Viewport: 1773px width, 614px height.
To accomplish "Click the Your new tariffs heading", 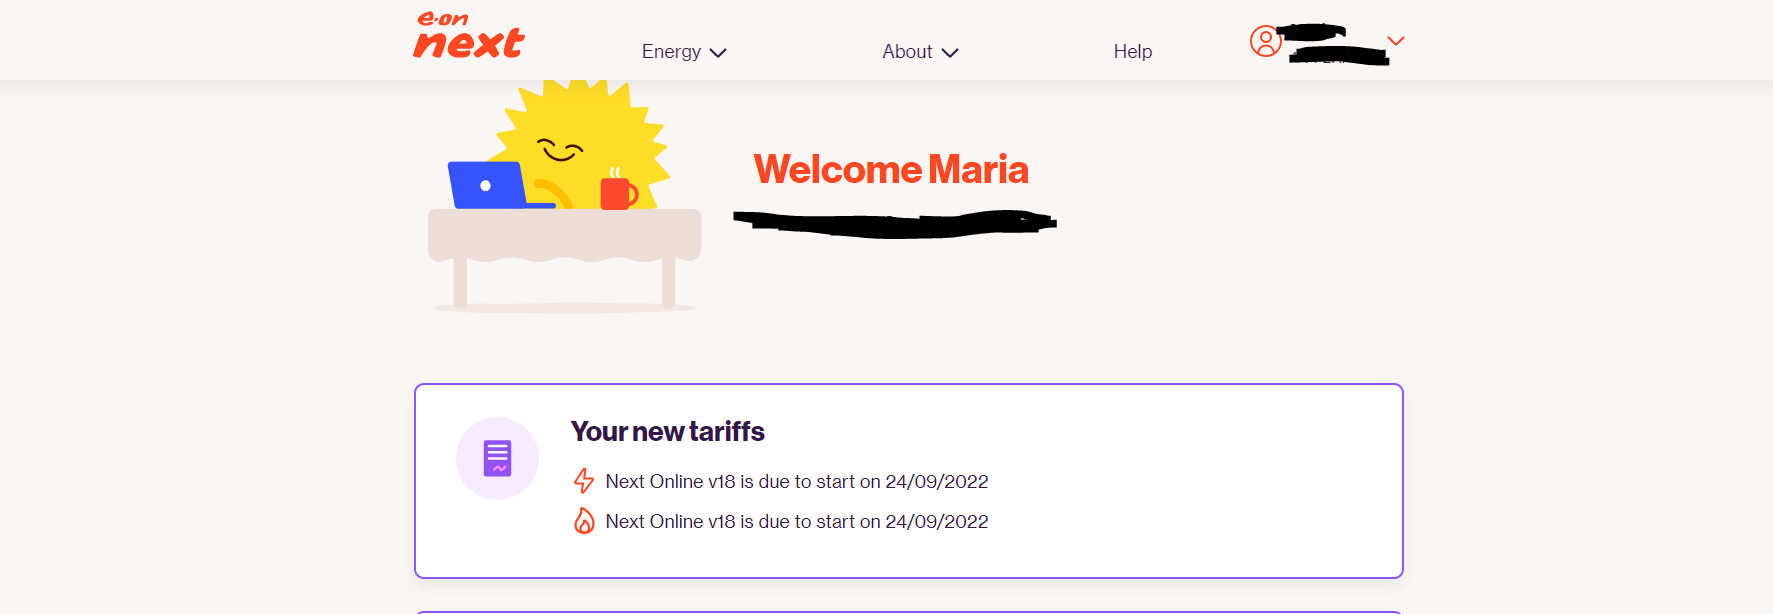I will pos(667,431).
